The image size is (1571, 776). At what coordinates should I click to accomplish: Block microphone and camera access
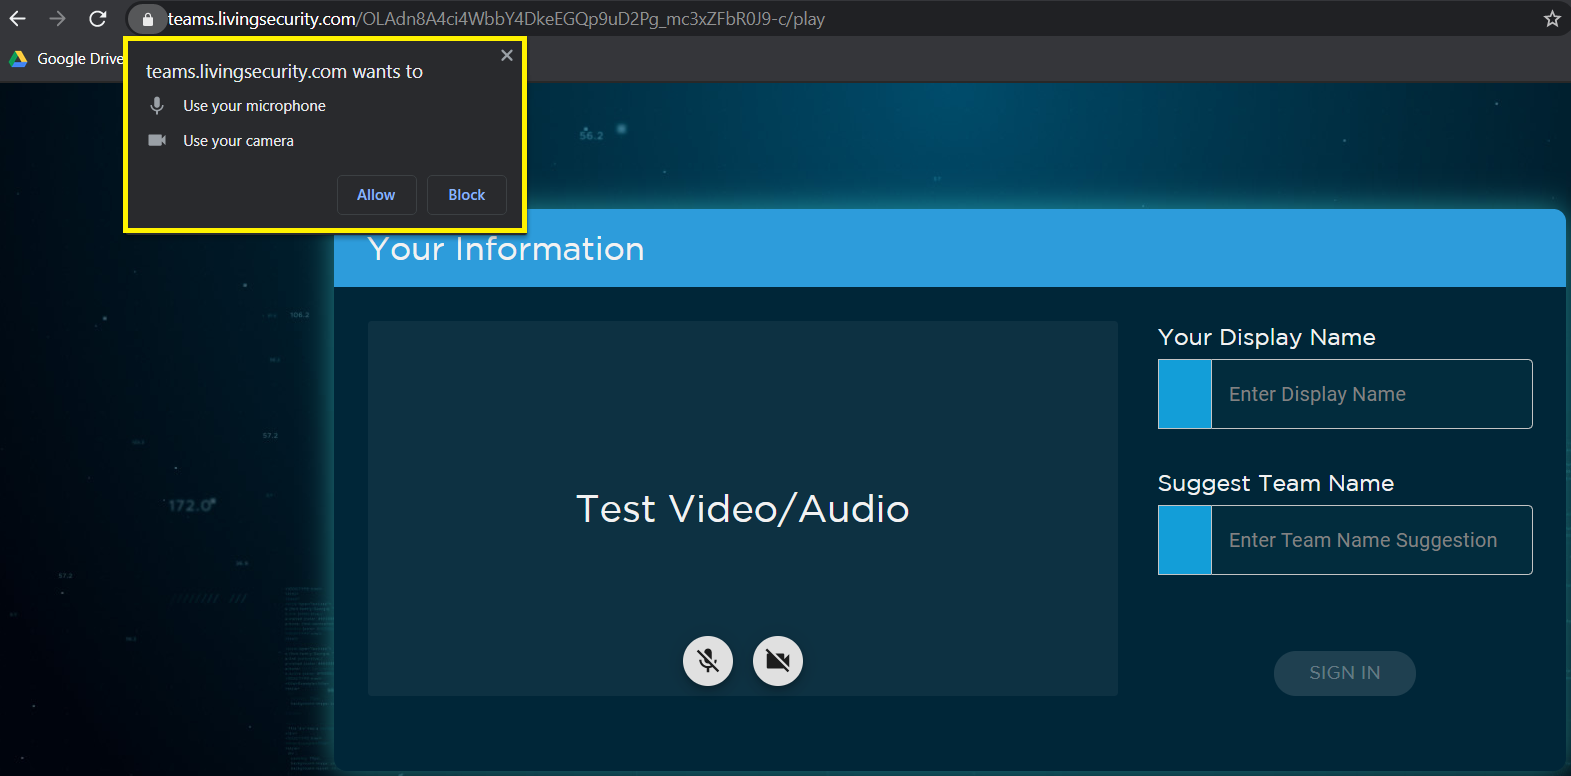[x=467, y=195]
